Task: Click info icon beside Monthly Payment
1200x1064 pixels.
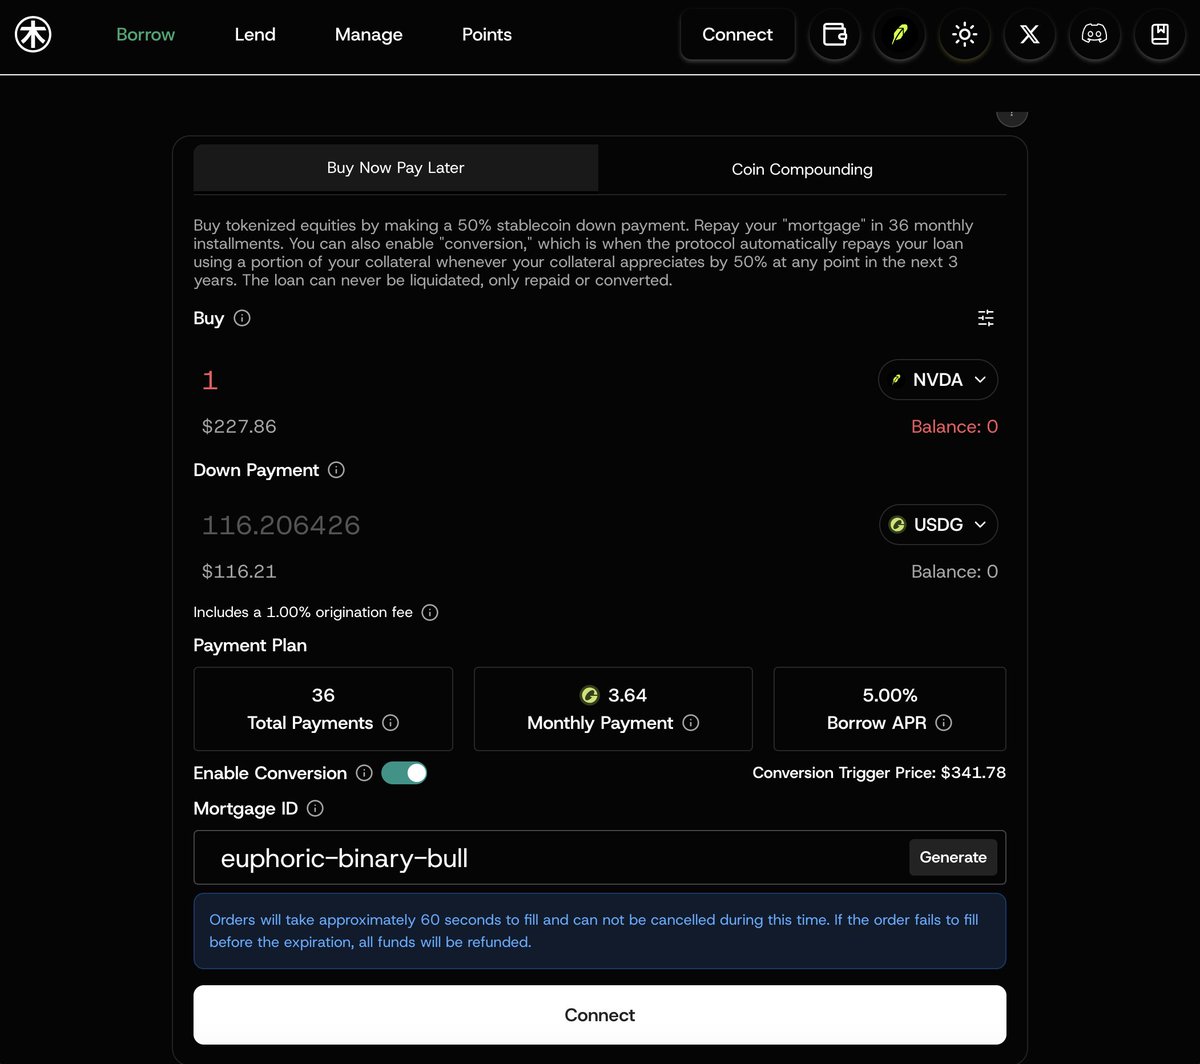Action: tap(690, 723)
